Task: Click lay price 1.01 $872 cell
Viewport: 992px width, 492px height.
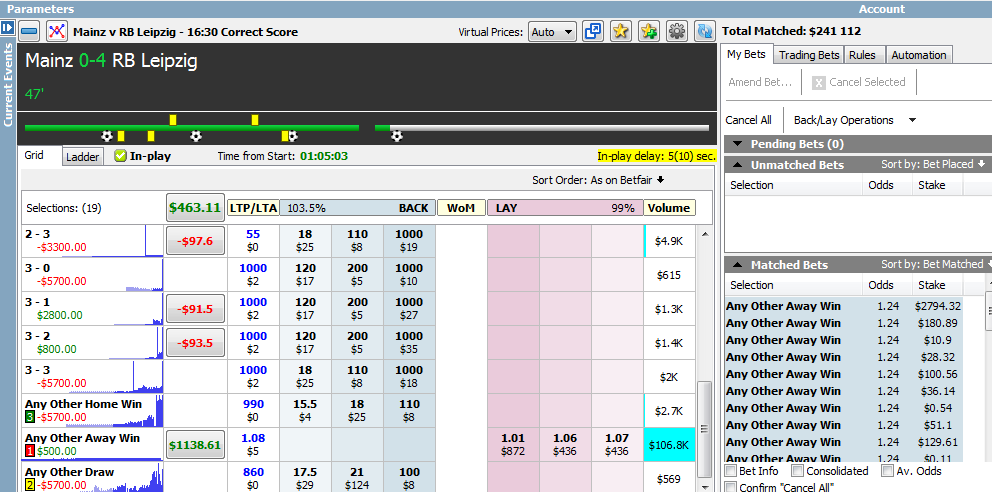Action: click(513, 445)
